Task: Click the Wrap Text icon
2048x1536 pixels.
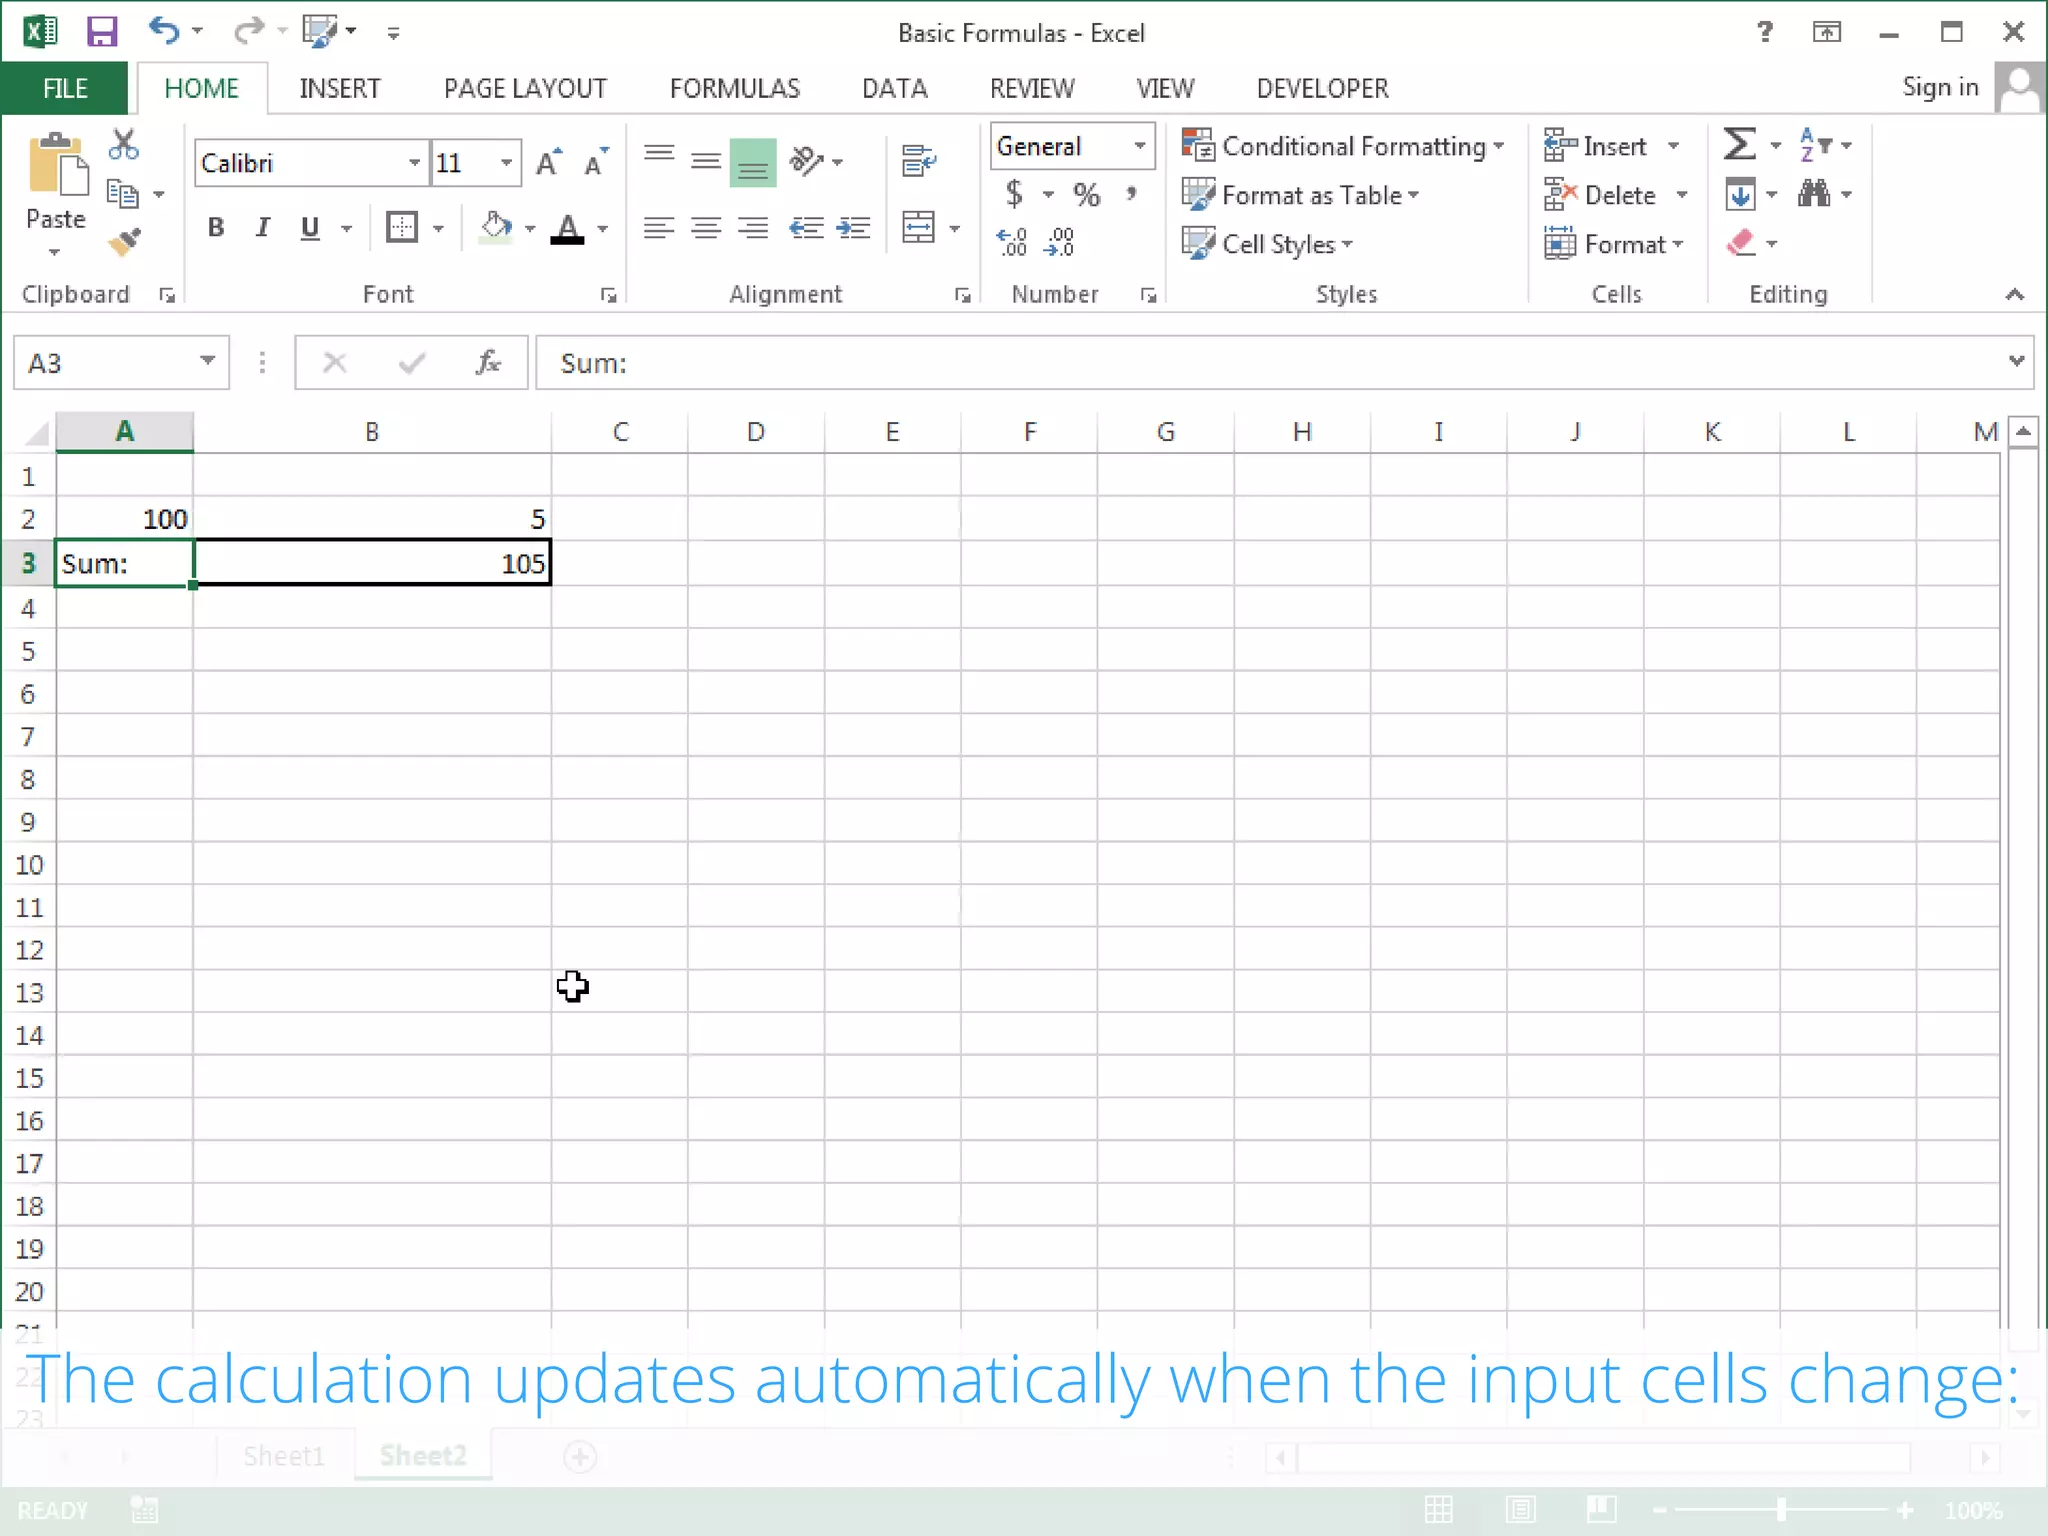Action: 917,161
